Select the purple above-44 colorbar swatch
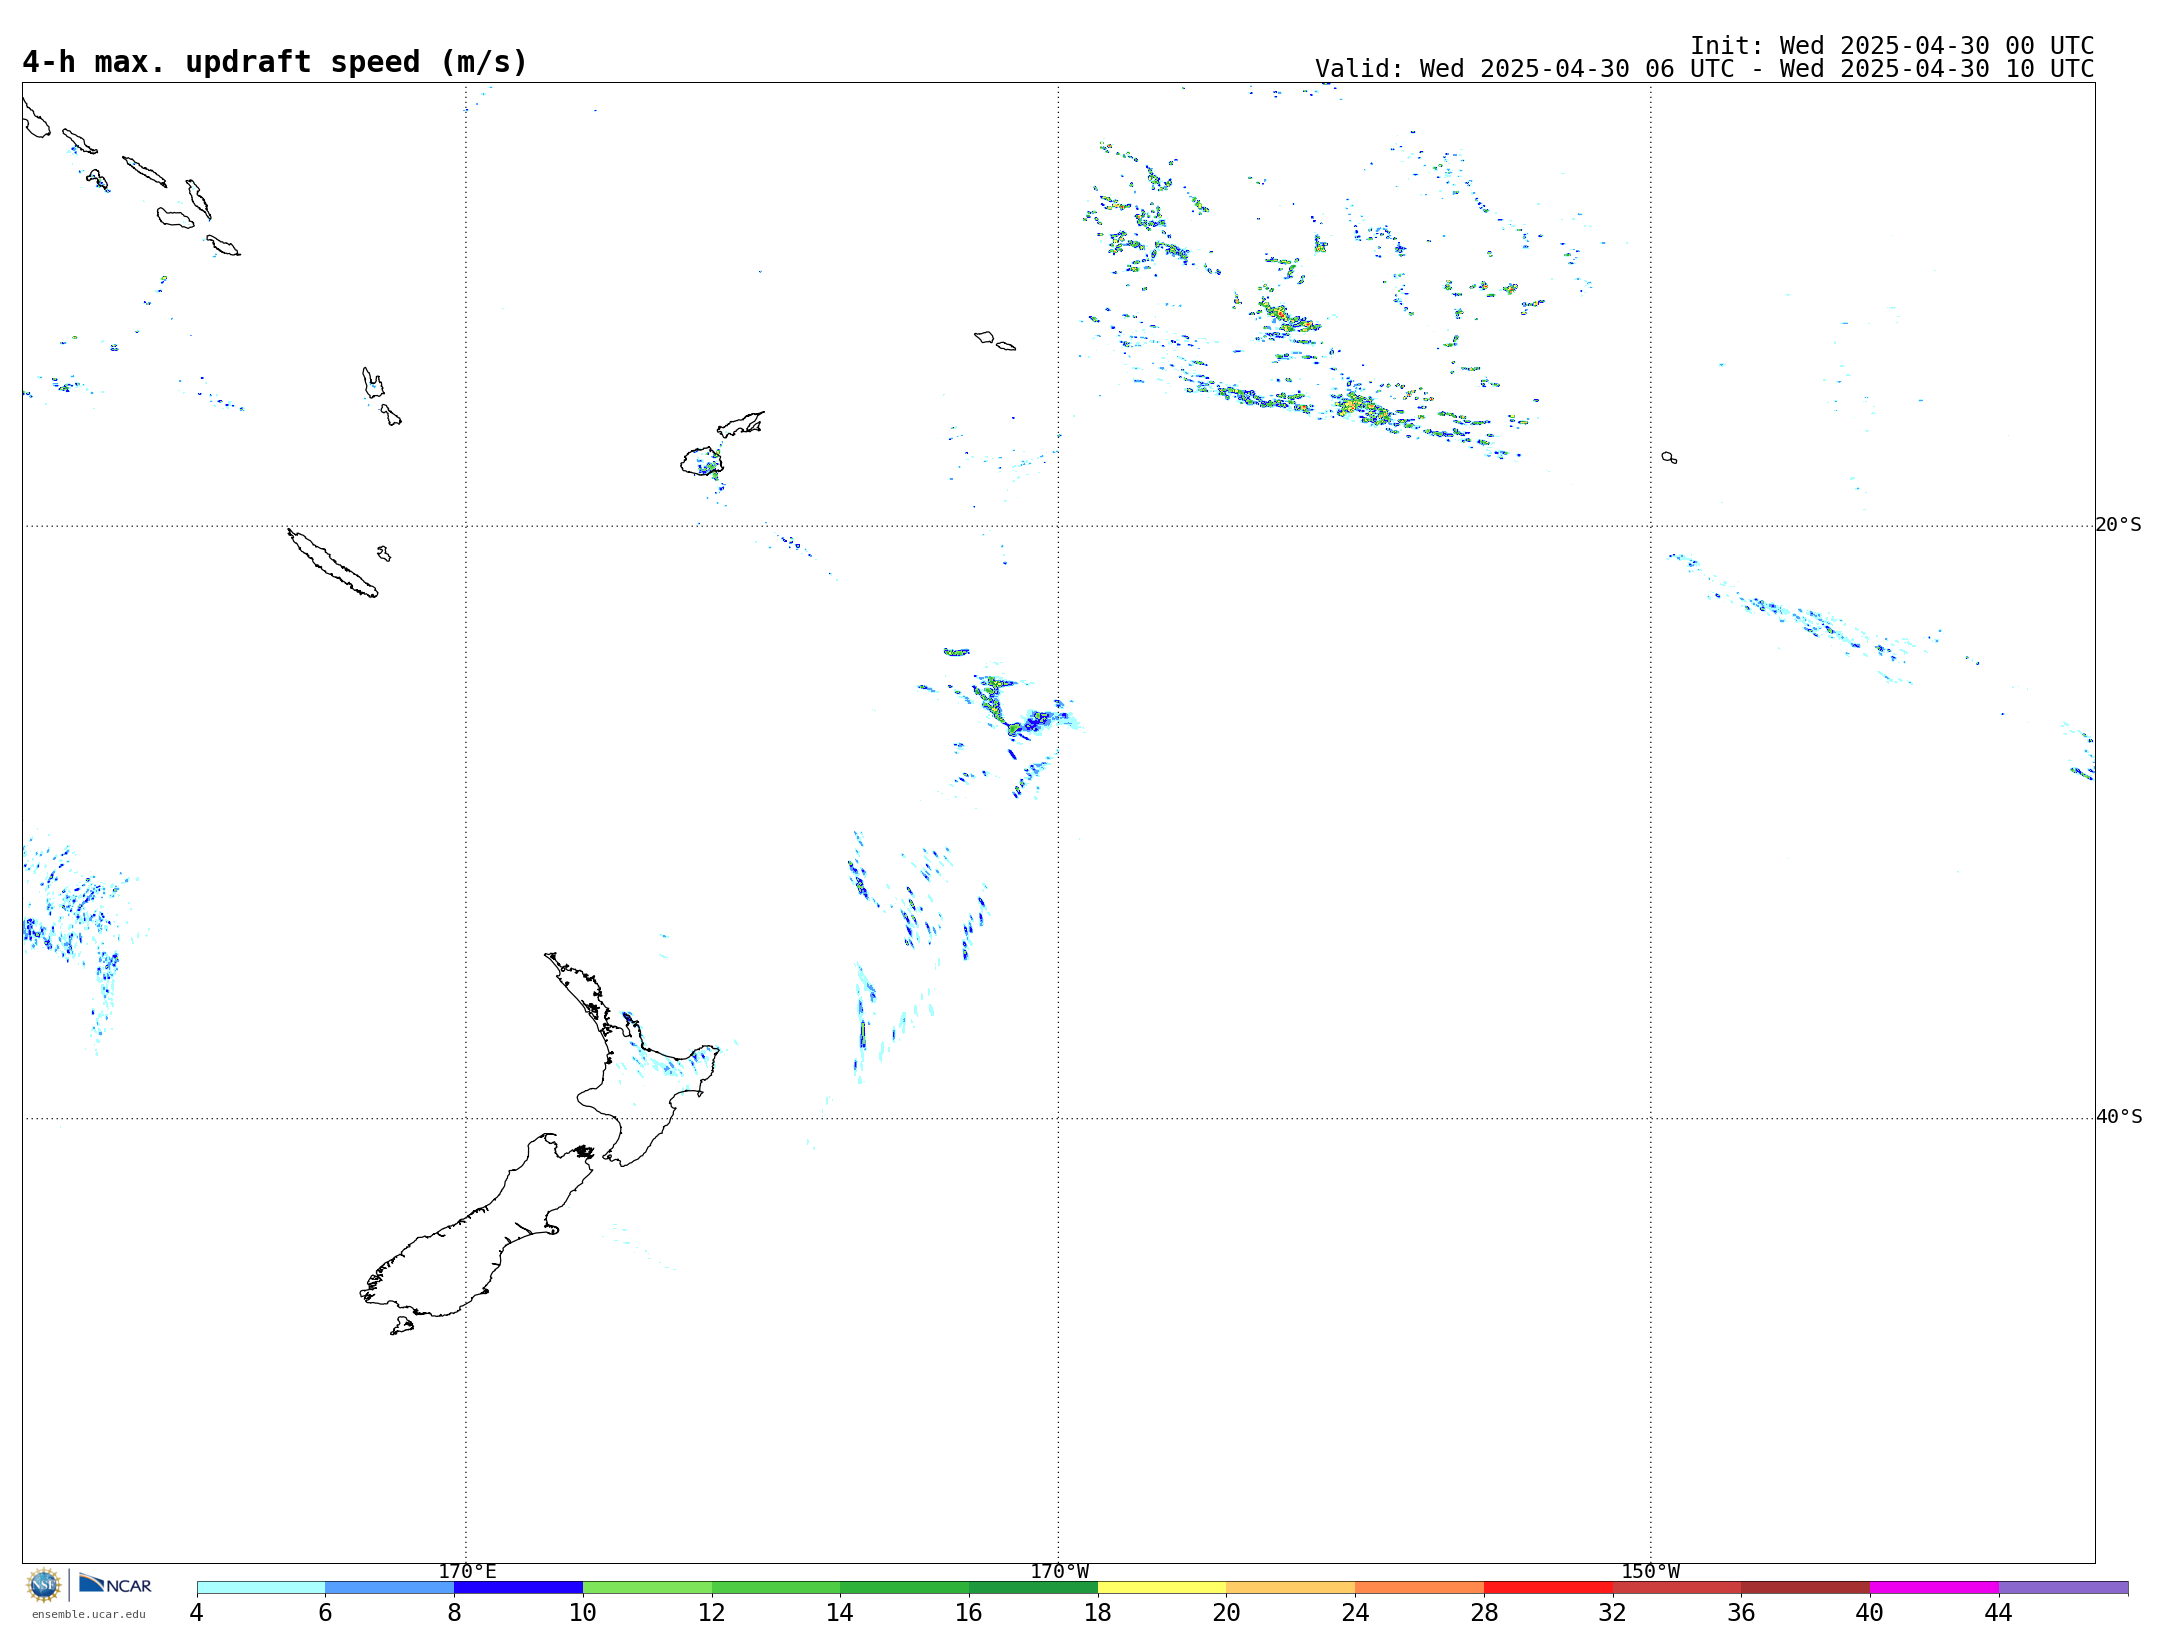The height and width of the screenshot is (1626, 2160). 2063,1588
